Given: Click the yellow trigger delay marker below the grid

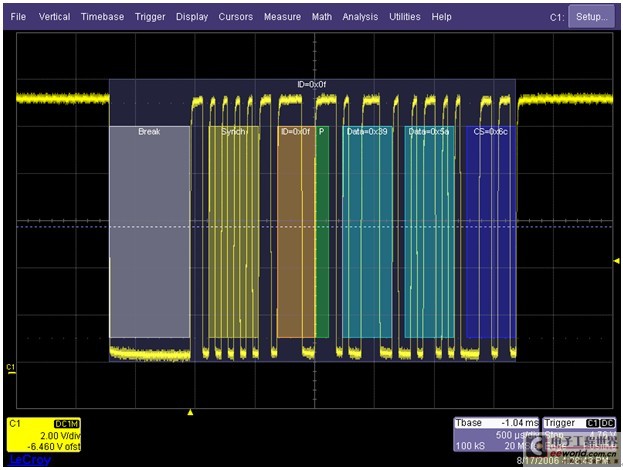Looking at the screenshot, I should [x=191, y=412].
